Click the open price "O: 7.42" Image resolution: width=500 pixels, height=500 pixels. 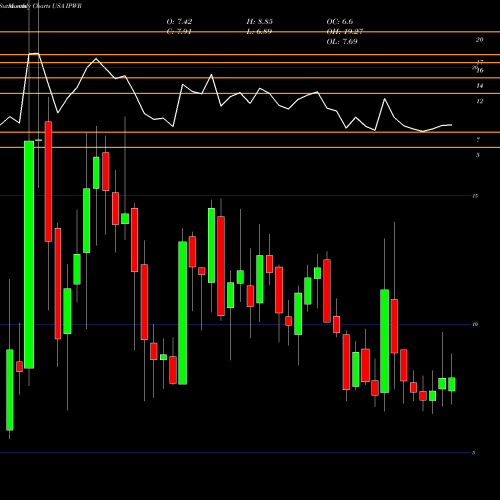179,22
